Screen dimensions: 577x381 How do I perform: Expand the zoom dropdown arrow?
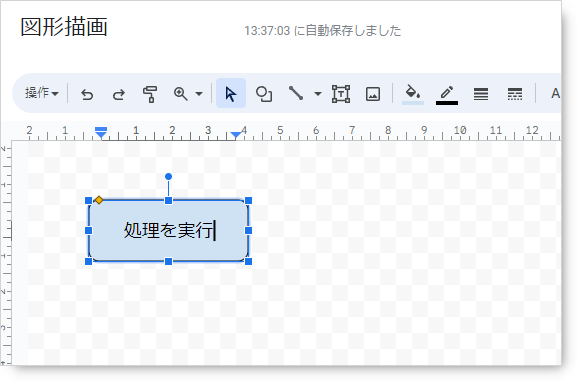[x=199, y=94]
